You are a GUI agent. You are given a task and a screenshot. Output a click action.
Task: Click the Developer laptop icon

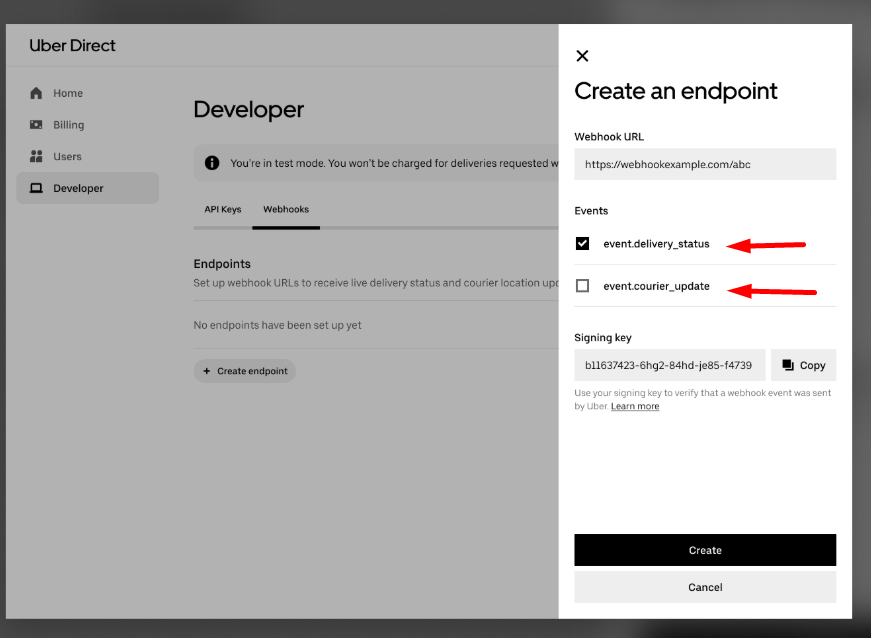pyautogui.click(x=36, y=188)
